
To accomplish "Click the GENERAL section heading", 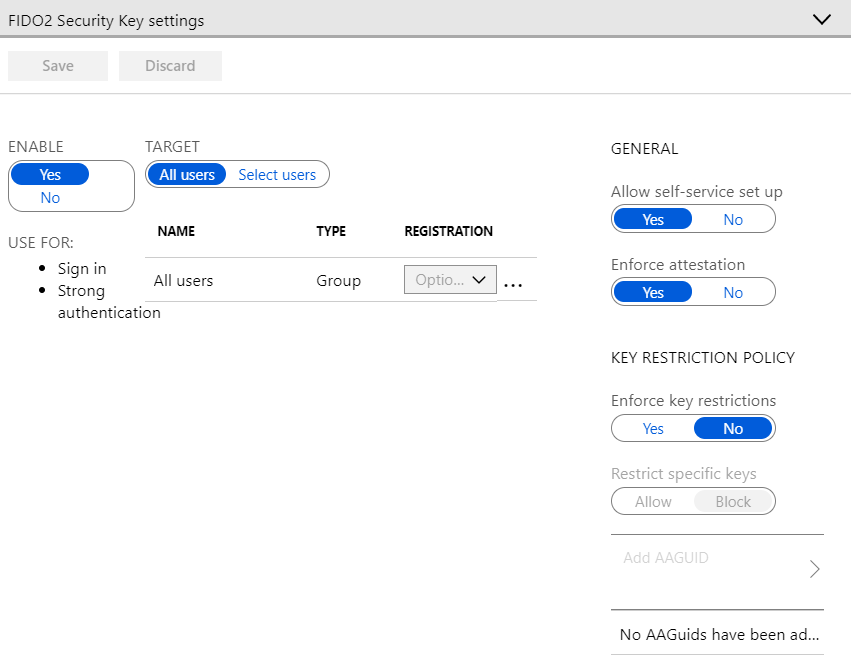I will point(644,149).
